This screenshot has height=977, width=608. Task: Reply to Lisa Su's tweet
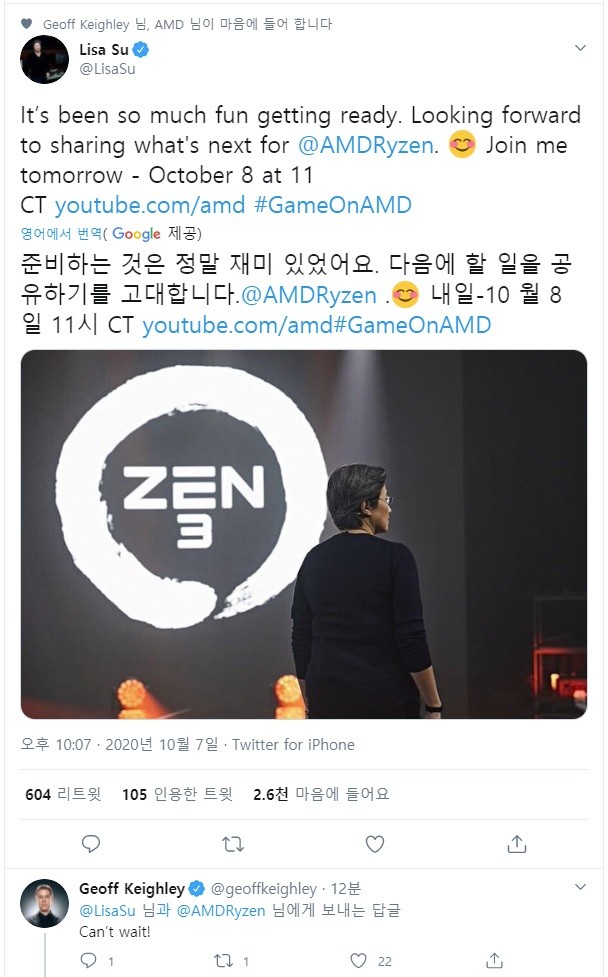tap(91, 844)
